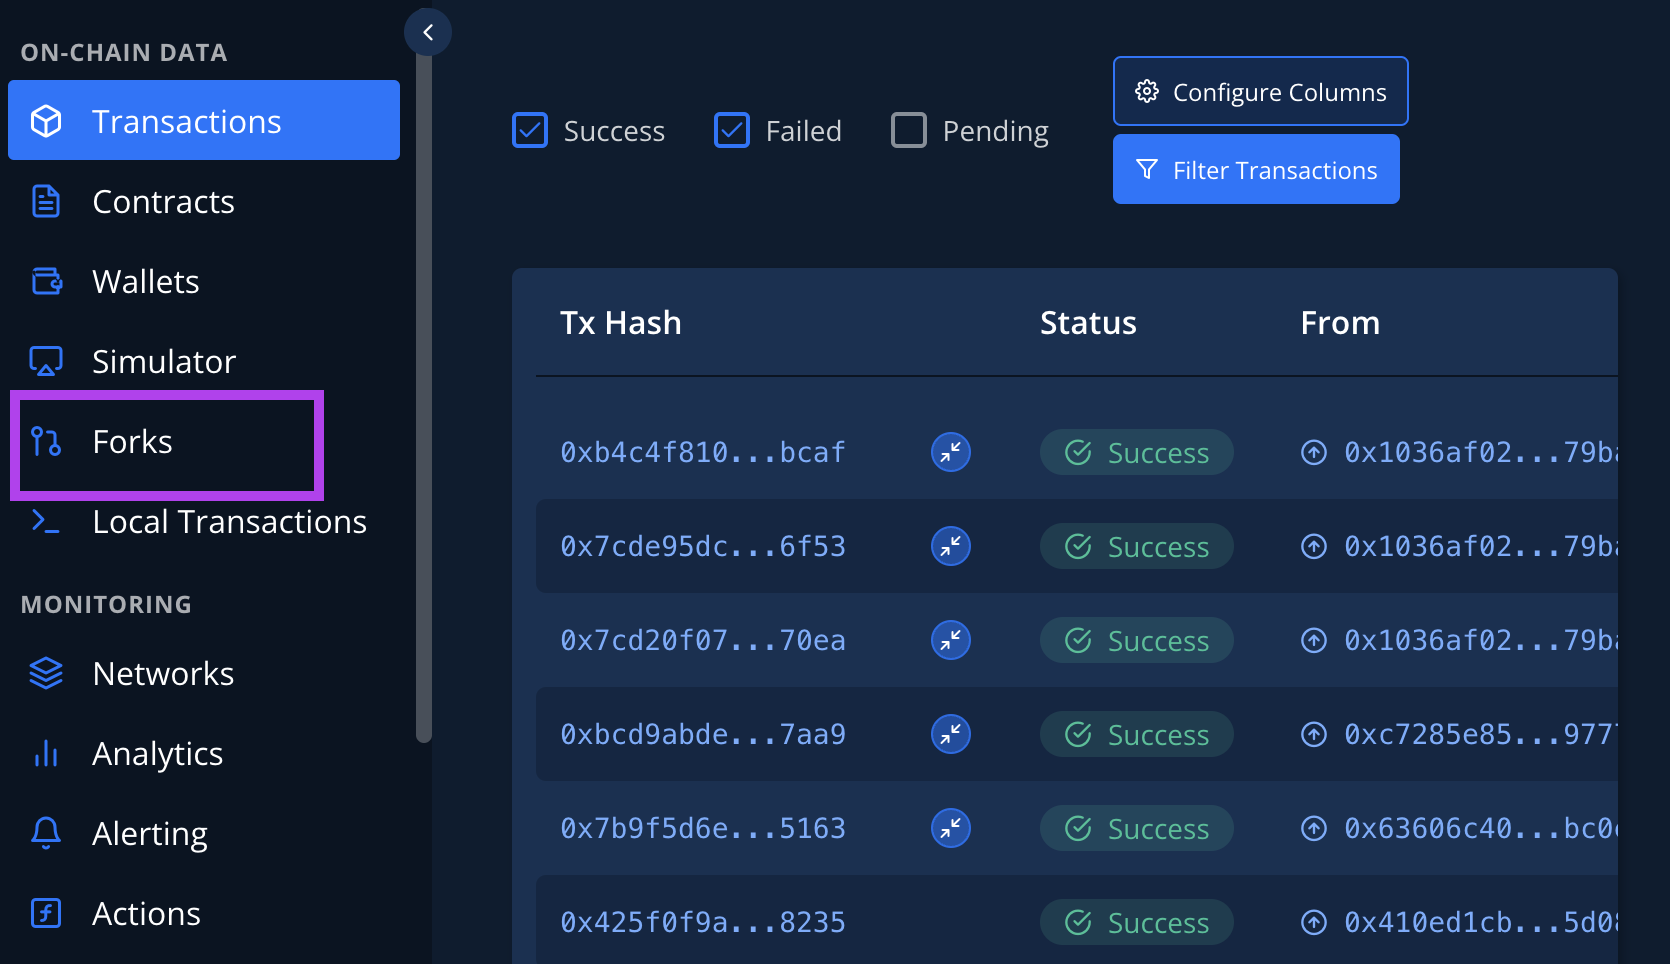
Task: Collapse the sidebar with the chevron button
Action: point(428,32)
